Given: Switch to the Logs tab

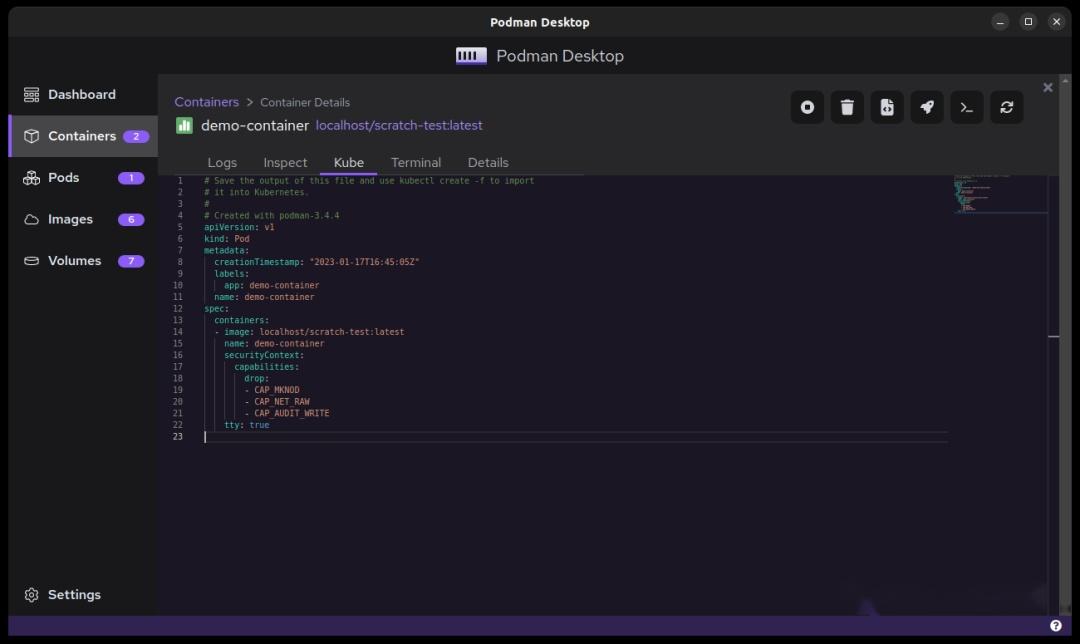Looking at the screenshot, I should [x=222, y=162].
